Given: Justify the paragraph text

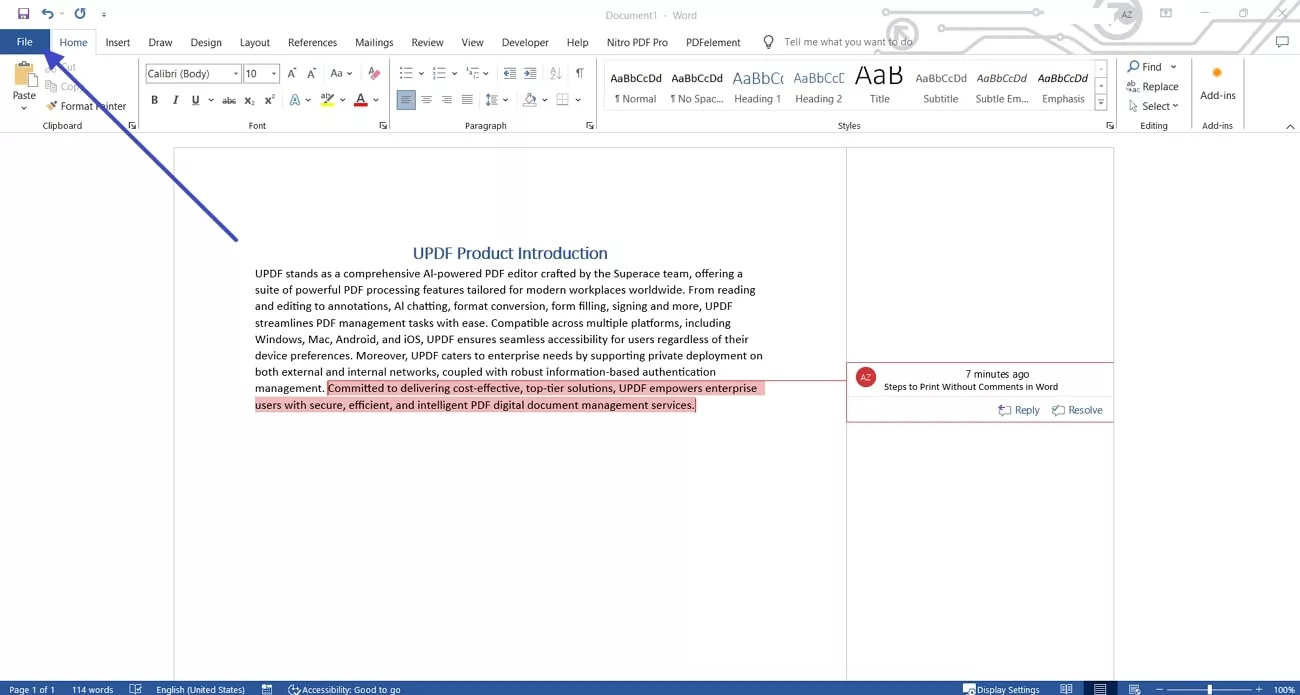Looking at the screenshot, I should pyautogui.click(x=467, y=100).
